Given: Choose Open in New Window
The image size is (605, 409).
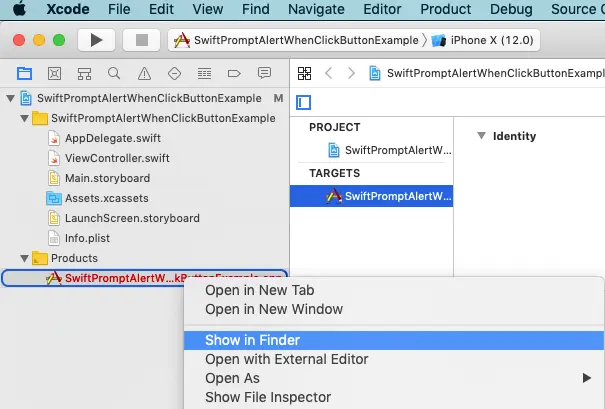Looking at the screenshot, I should click(274, 309).
